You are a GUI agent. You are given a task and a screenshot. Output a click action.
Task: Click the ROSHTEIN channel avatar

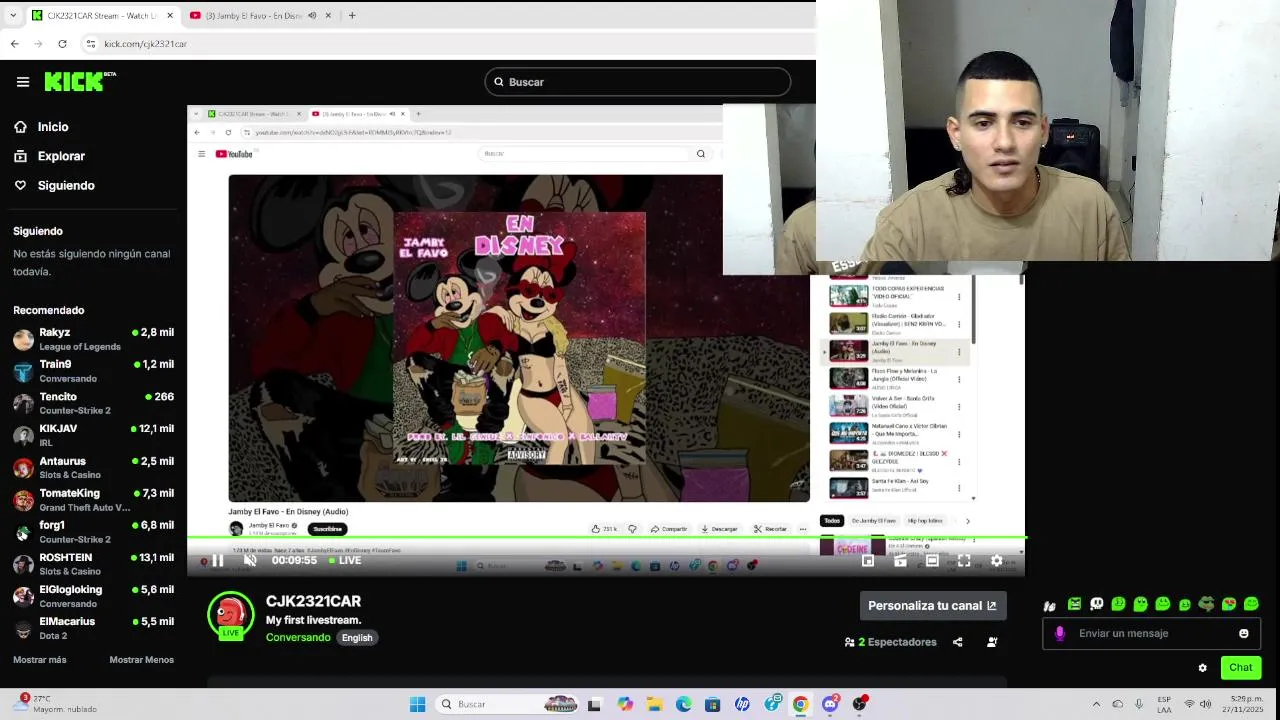(x=23, y=564)
